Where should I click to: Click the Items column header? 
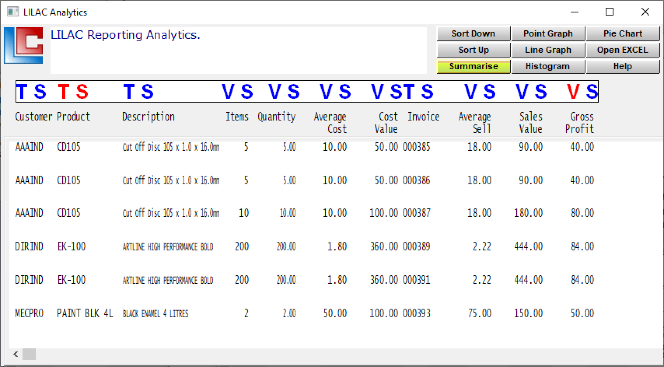(x=237, y=117)
